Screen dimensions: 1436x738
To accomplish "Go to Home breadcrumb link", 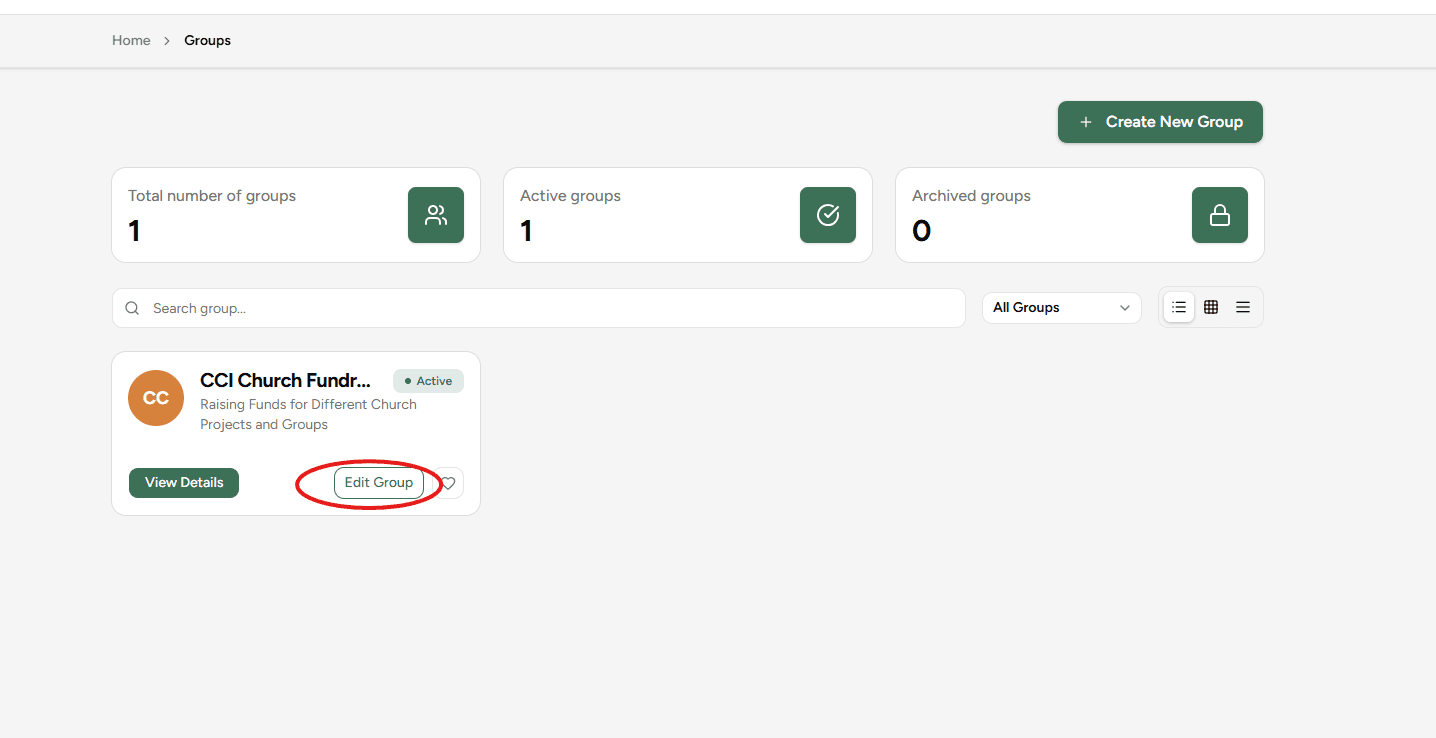I will pyautogui.click(x=131, y=40).
